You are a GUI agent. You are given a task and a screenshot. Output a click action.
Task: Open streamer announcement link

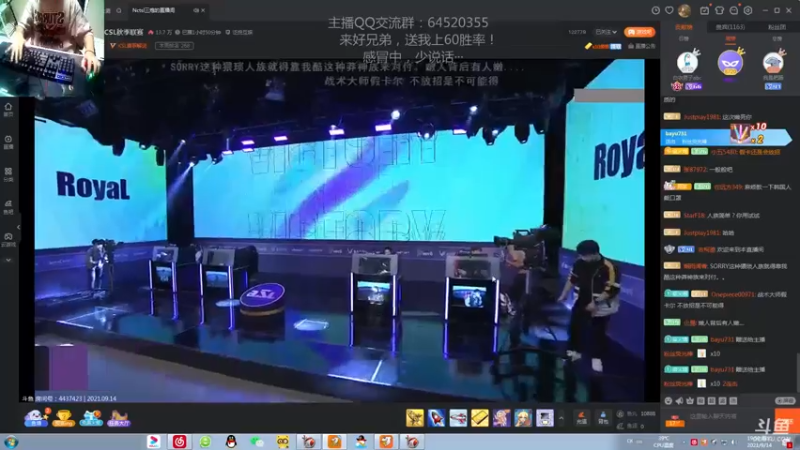641,46
